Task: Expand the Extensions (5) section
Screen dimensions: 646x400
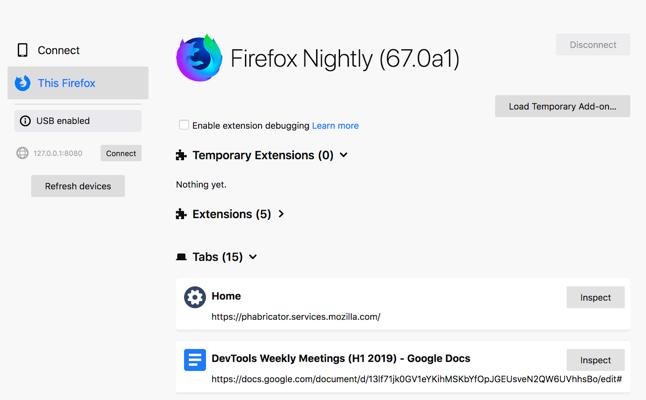Action: click(x=282, y=214)
